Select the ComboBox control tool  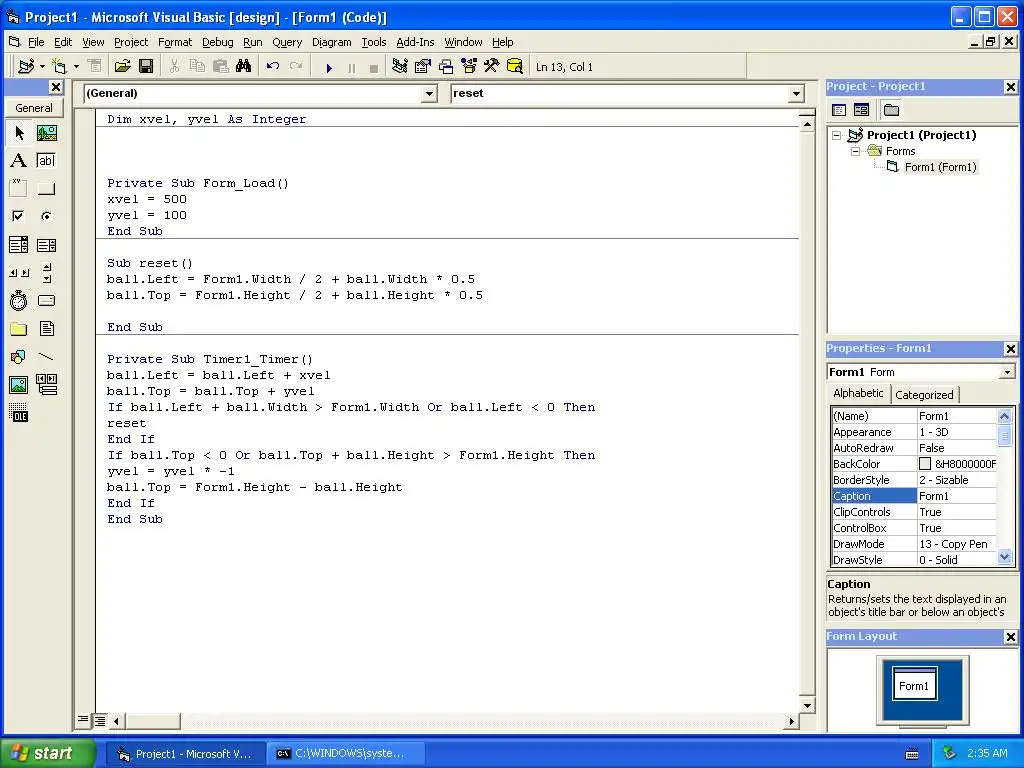pyautogui.click(x=19, y=245)
